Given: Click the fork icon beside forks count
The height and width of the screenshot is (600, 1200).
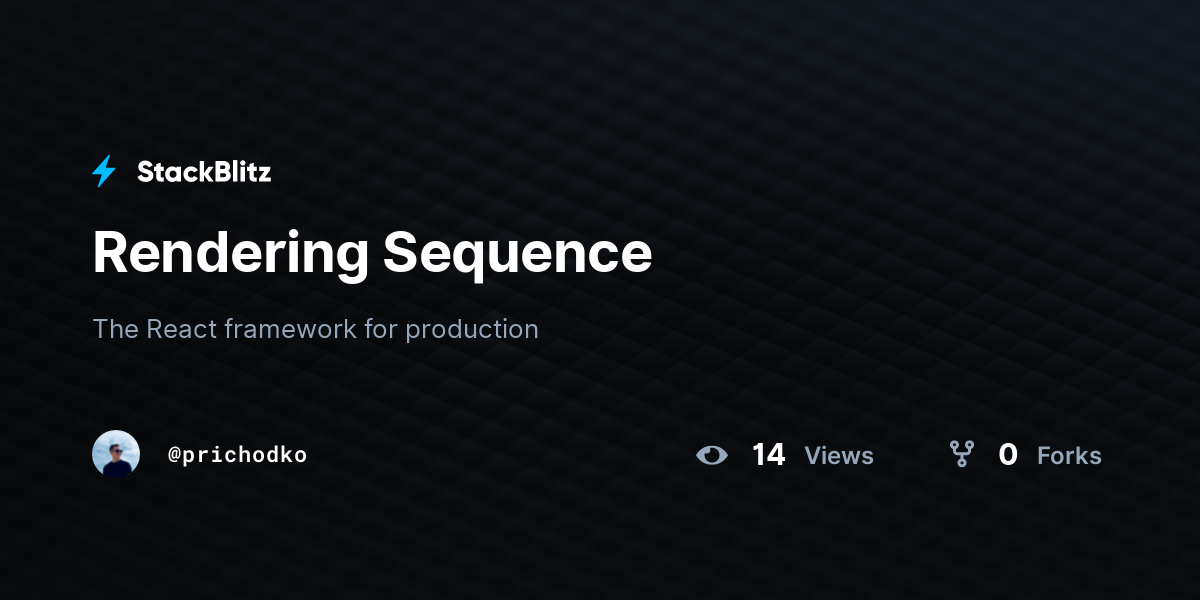Looking at the screenshot, I should 962,455.
